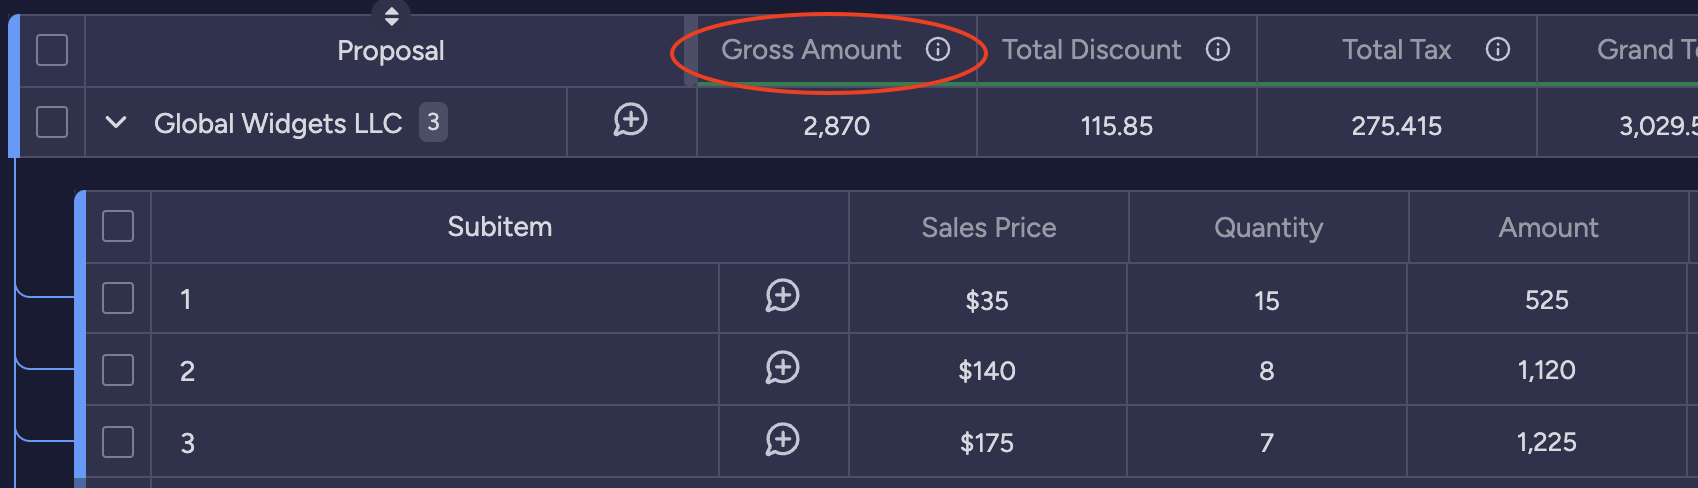Image resolution: width=1698 pixels, height=488 pixels.
Task: Collapse the Global Widgets LLC subitems
Action: tap(116, 122)
